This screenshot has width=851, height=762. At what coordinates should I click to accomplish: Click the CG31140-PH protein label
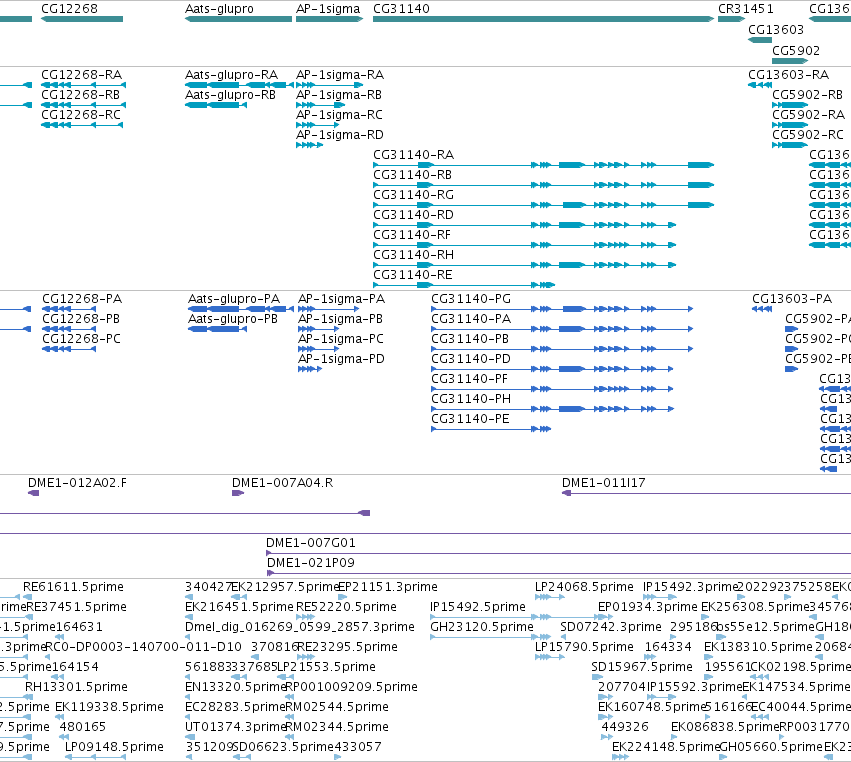[471, 399]
